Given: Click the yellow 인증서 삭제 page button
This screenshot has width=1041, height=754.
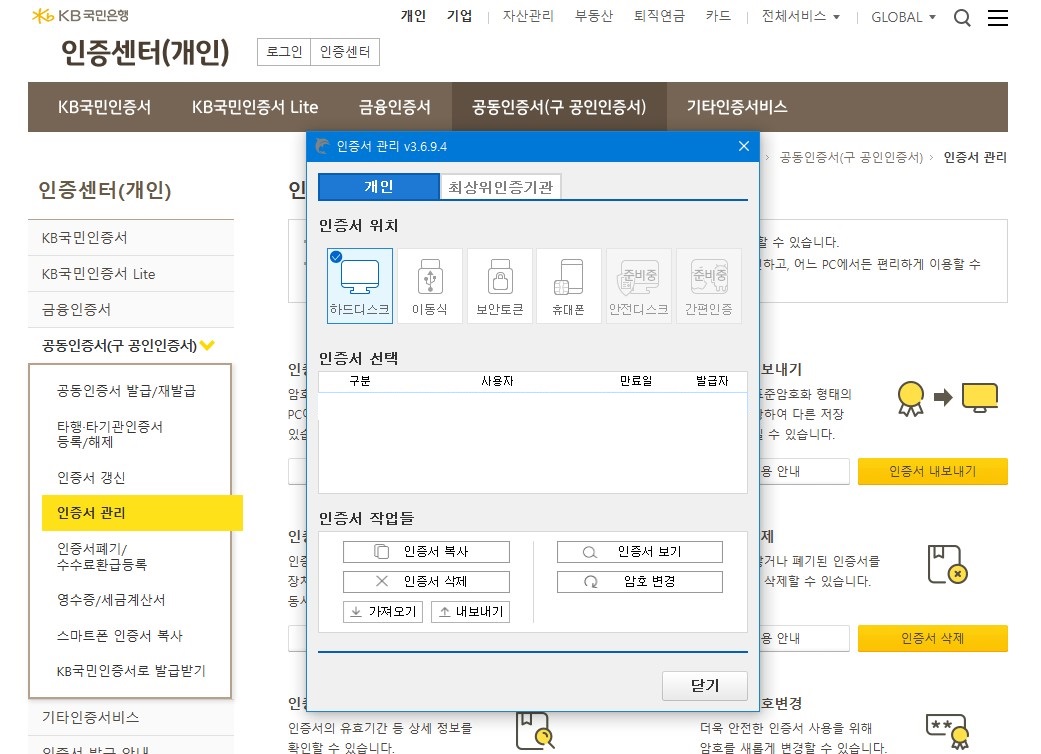Looking at the screenshot, I should click(x=933, y=639).
